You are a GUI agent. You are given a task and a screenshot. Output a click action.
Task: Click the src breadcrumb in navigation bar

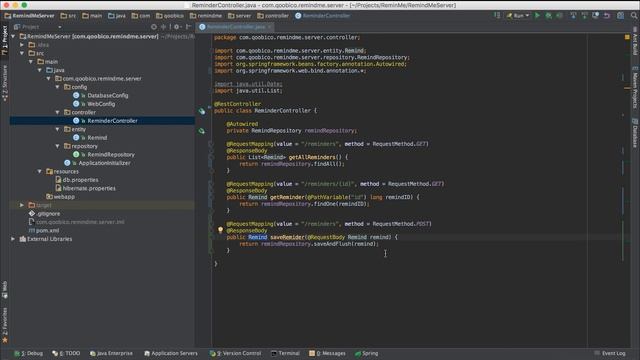tap(68, 16)
